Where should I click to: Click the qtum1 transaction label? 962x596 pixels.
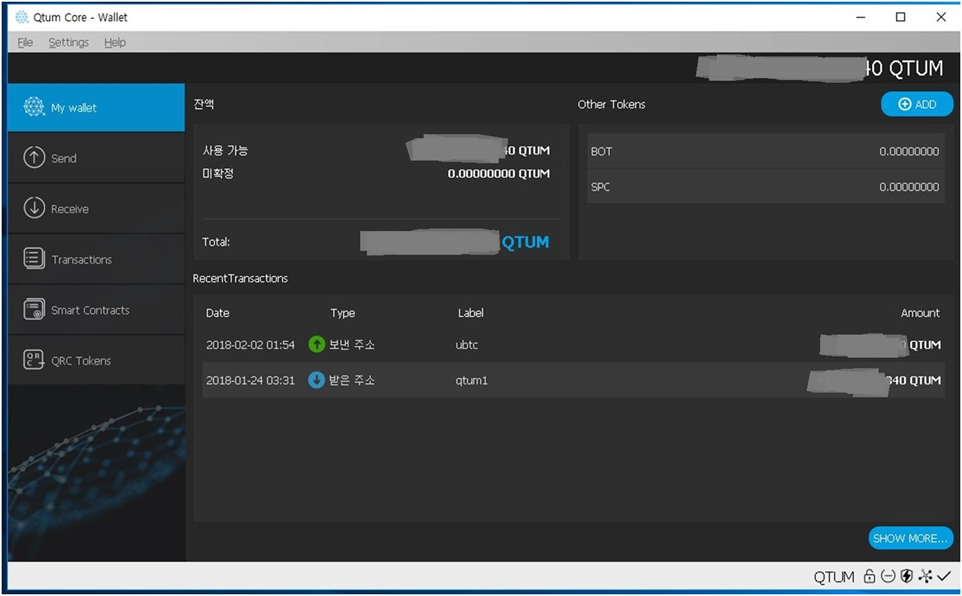pos(472,381)
